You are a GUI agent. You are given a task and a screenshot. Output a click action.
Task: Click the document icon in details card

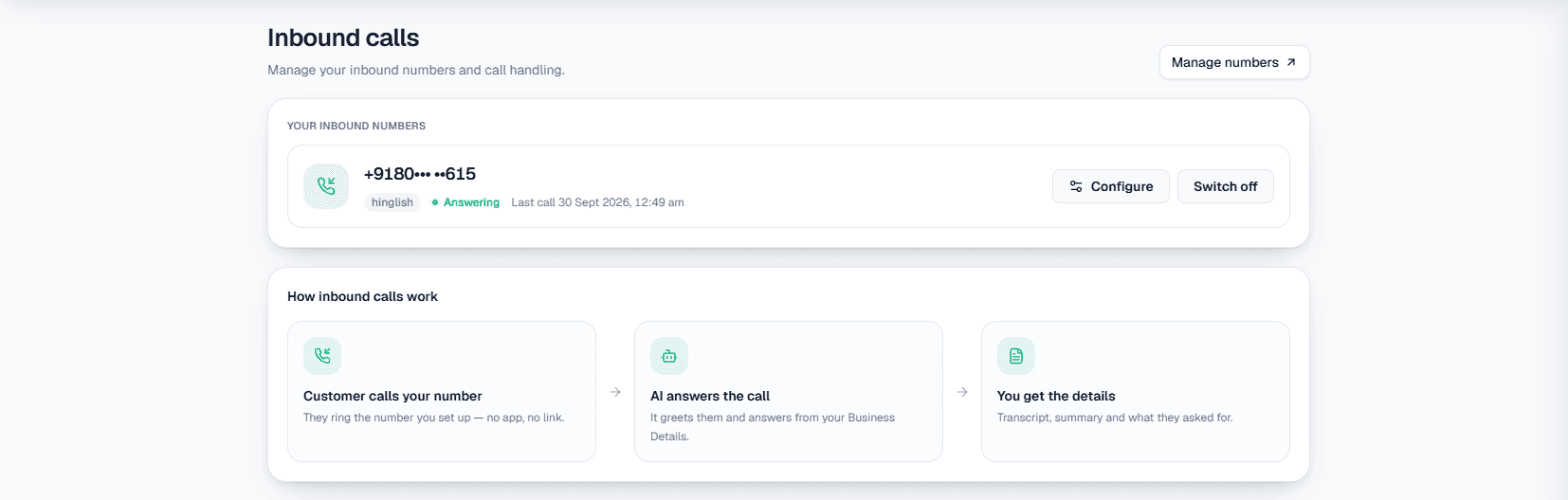pyautogui.click(x=1016, y=356)
